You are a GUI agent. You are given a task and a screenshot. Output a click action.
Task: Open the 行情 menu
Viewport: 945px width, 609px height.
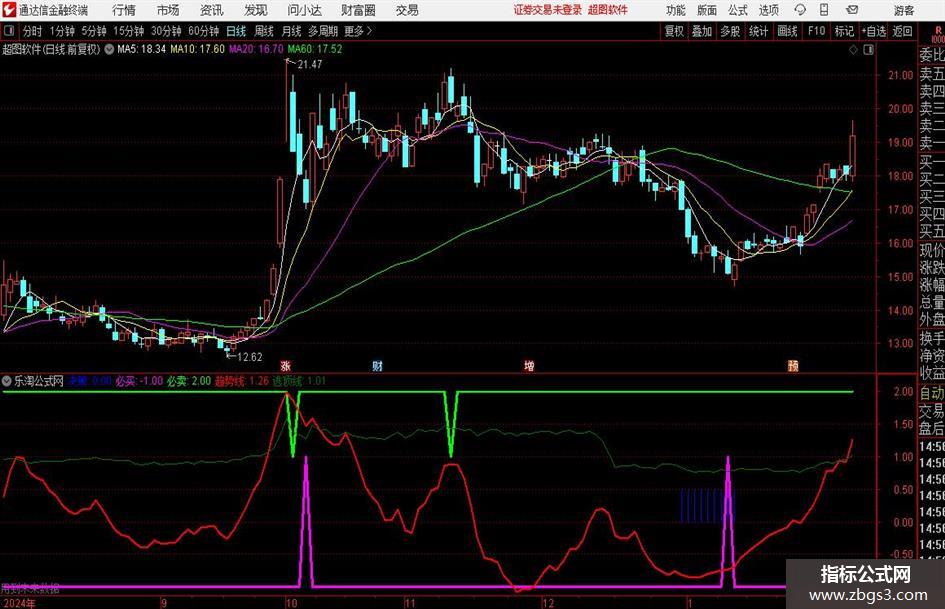(x=124, y=10)
